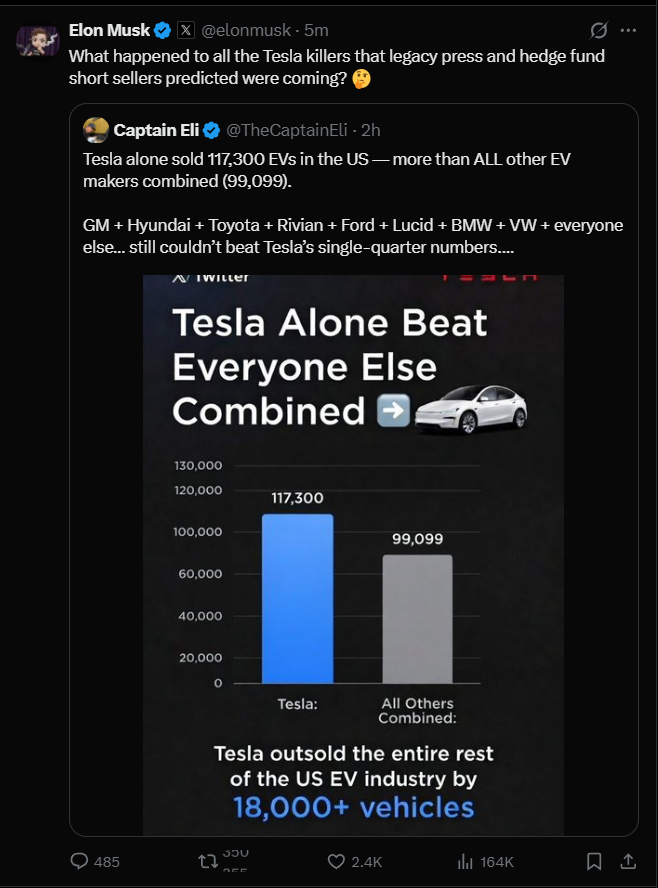View post analytics via the views icon
This screenshot has height=888, width=658.
[x=465, y=861]
